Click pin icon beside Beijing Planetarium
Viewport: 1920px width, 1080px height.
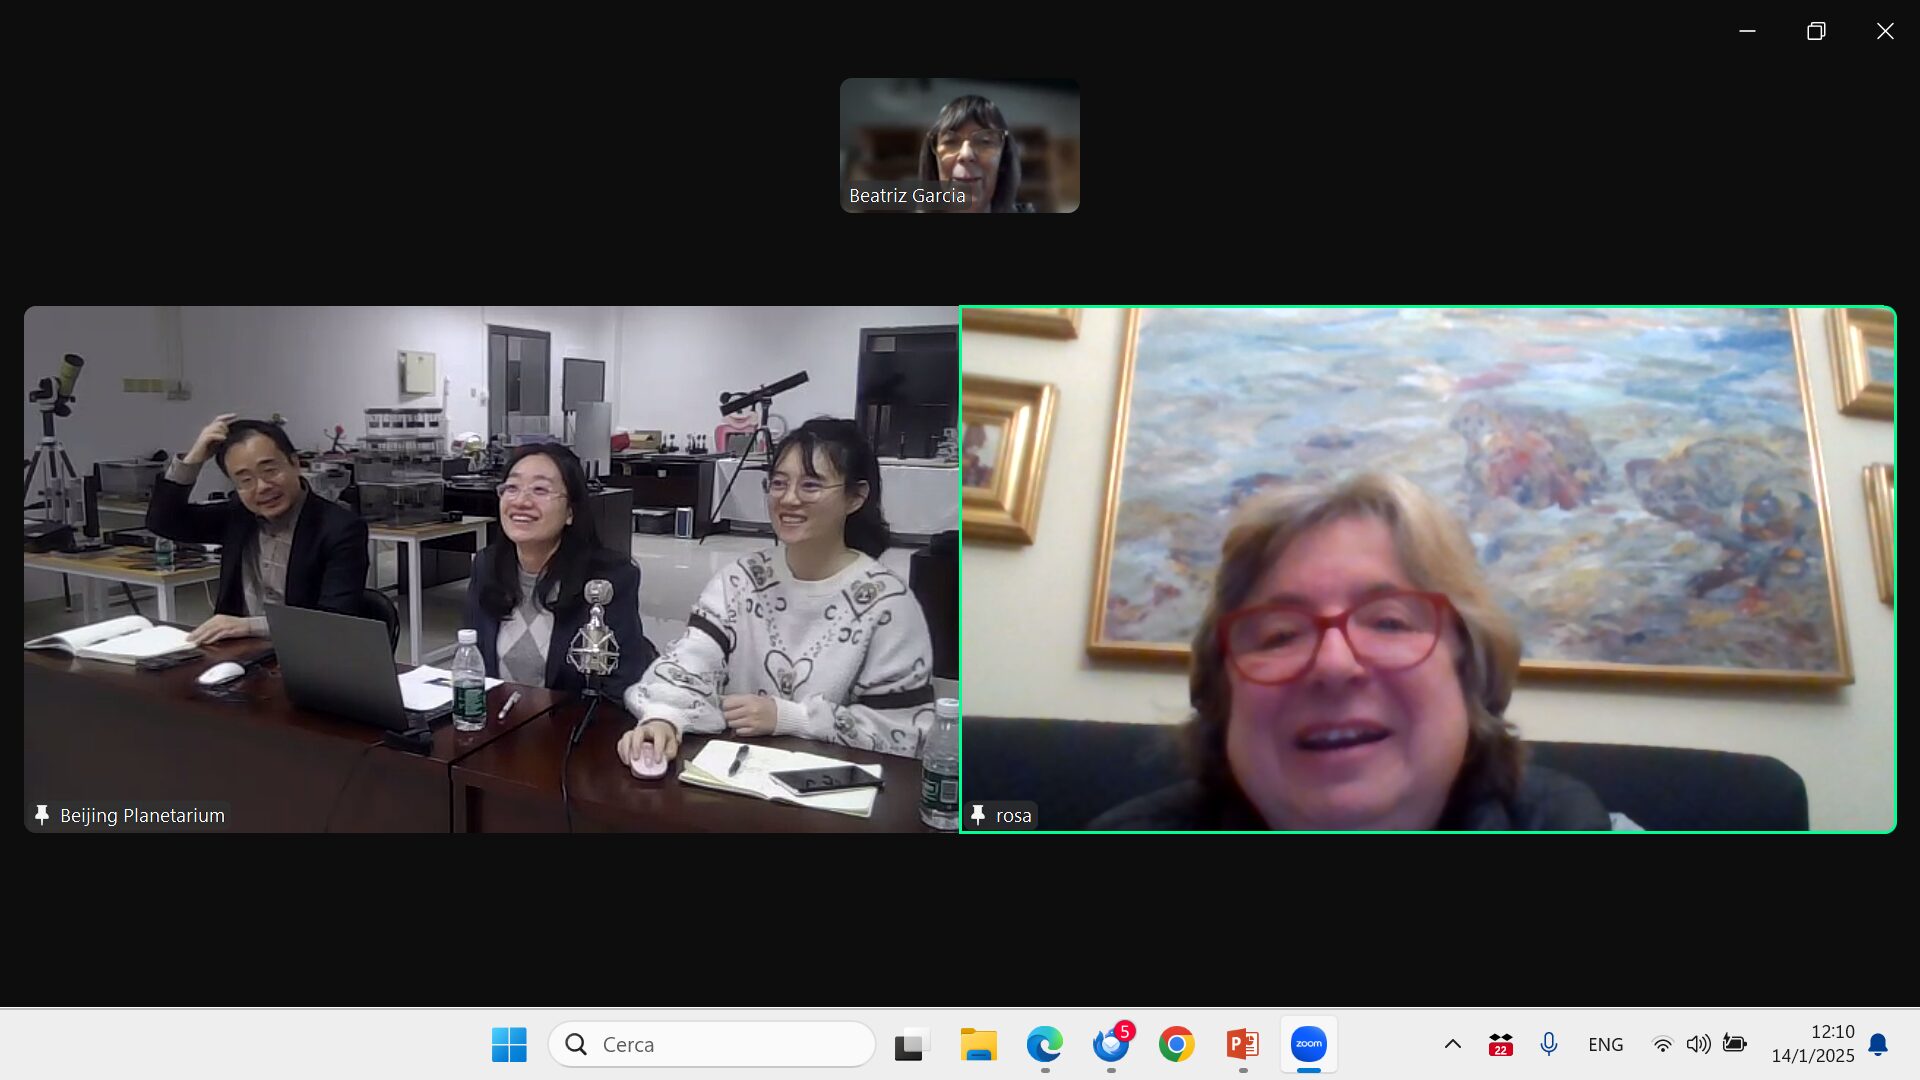(42, 815)
